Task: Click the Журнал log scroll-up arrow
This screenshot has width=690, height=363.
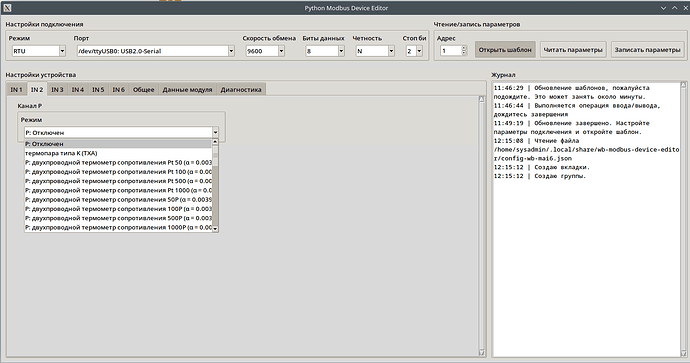Action: coord(683,85)
